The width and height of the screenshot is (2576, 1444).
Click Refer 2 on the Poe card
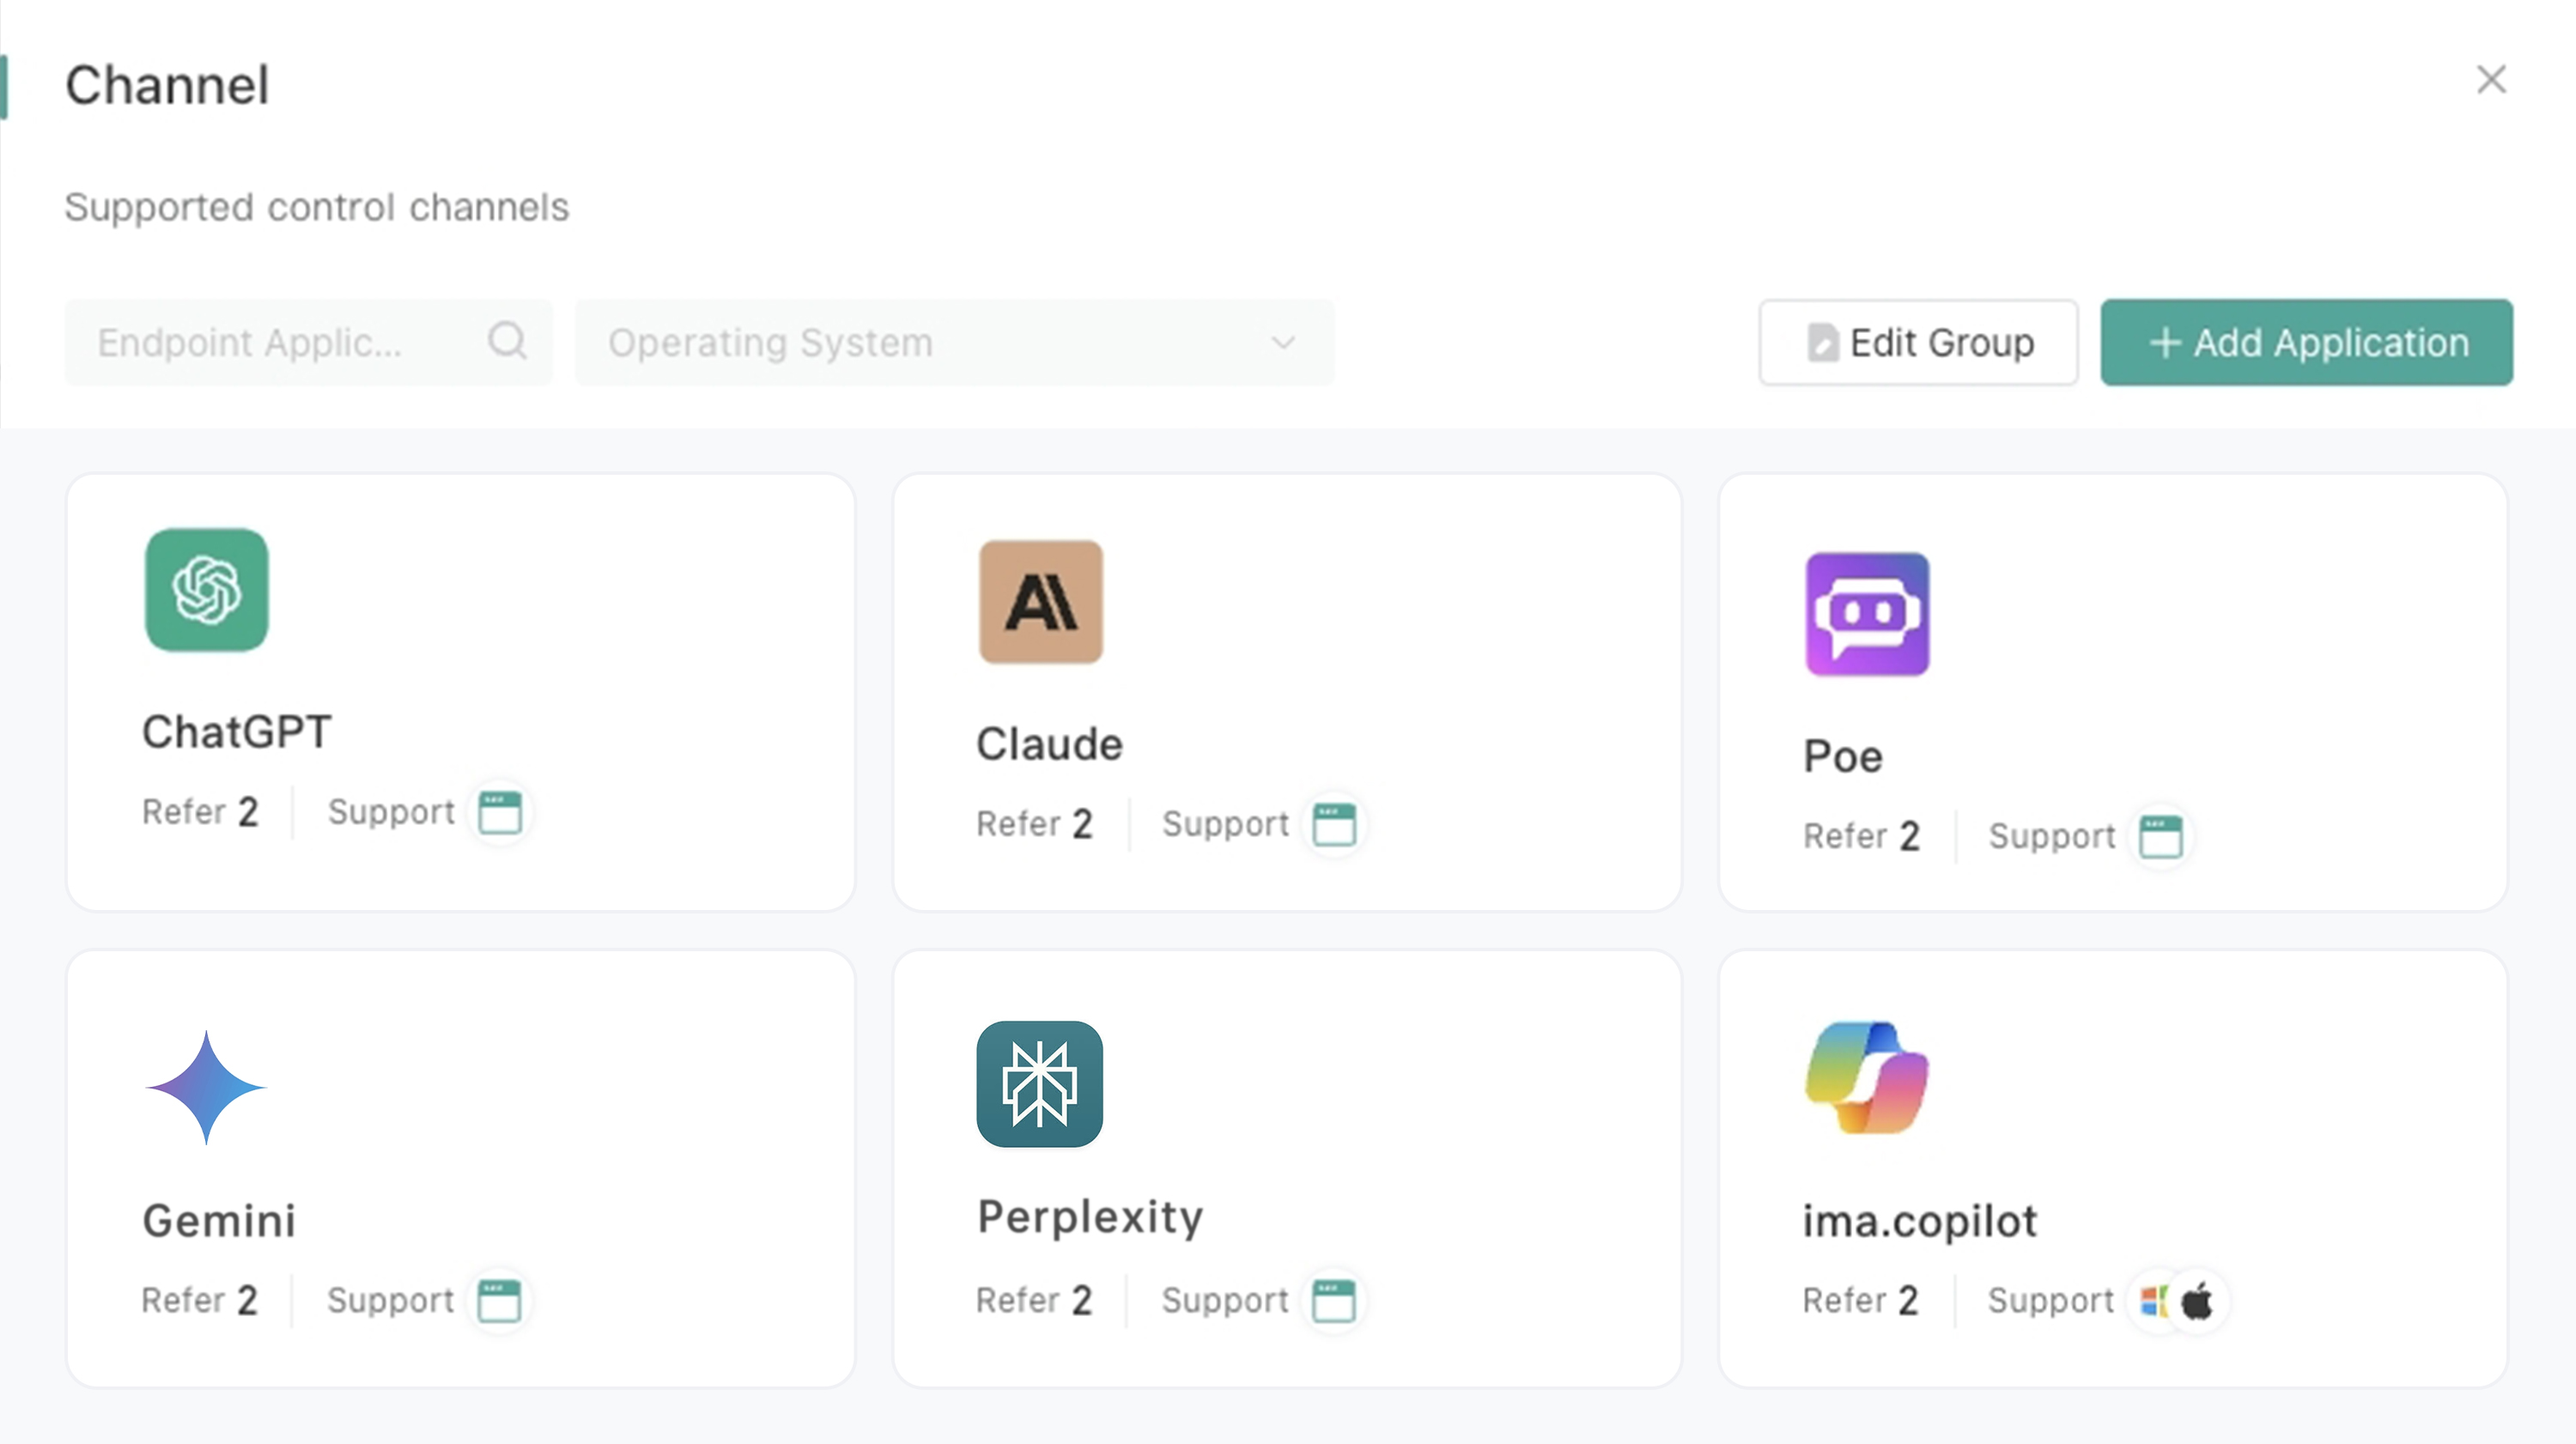[1862, 836]
